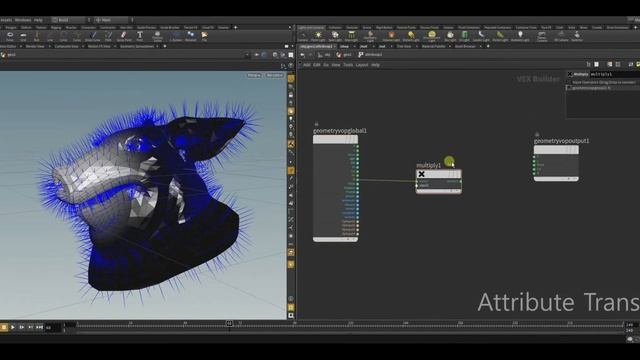Select the Font shelf tool
The image size is (640, 360).
point(140,37)
